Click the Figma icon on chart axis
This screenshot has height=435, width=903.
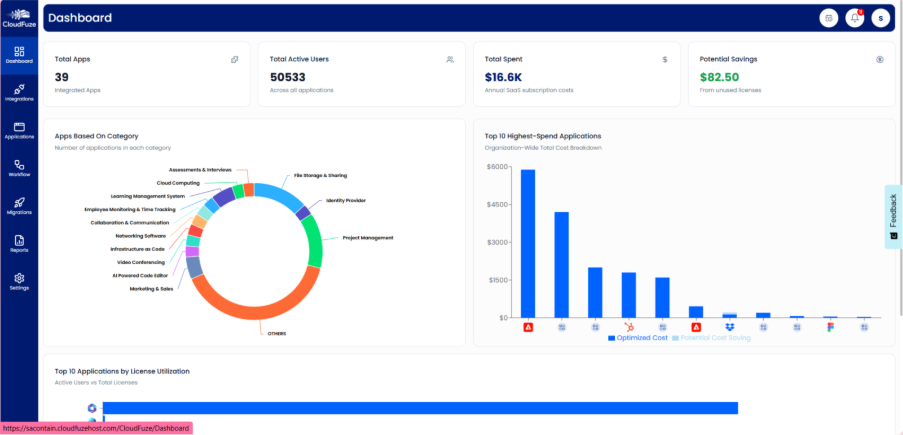tap(830, 327)
